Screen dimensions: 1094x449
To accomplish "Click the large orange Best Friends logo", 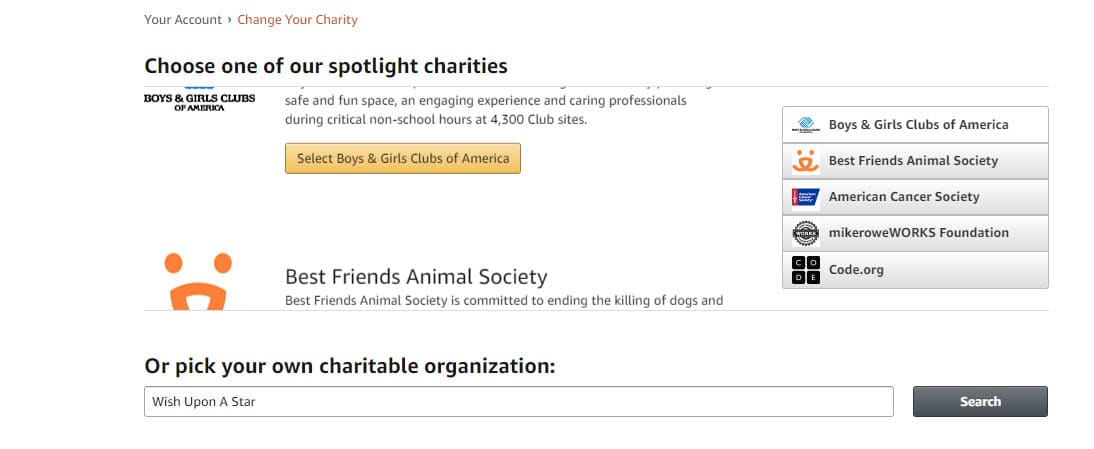I will 198,282.
